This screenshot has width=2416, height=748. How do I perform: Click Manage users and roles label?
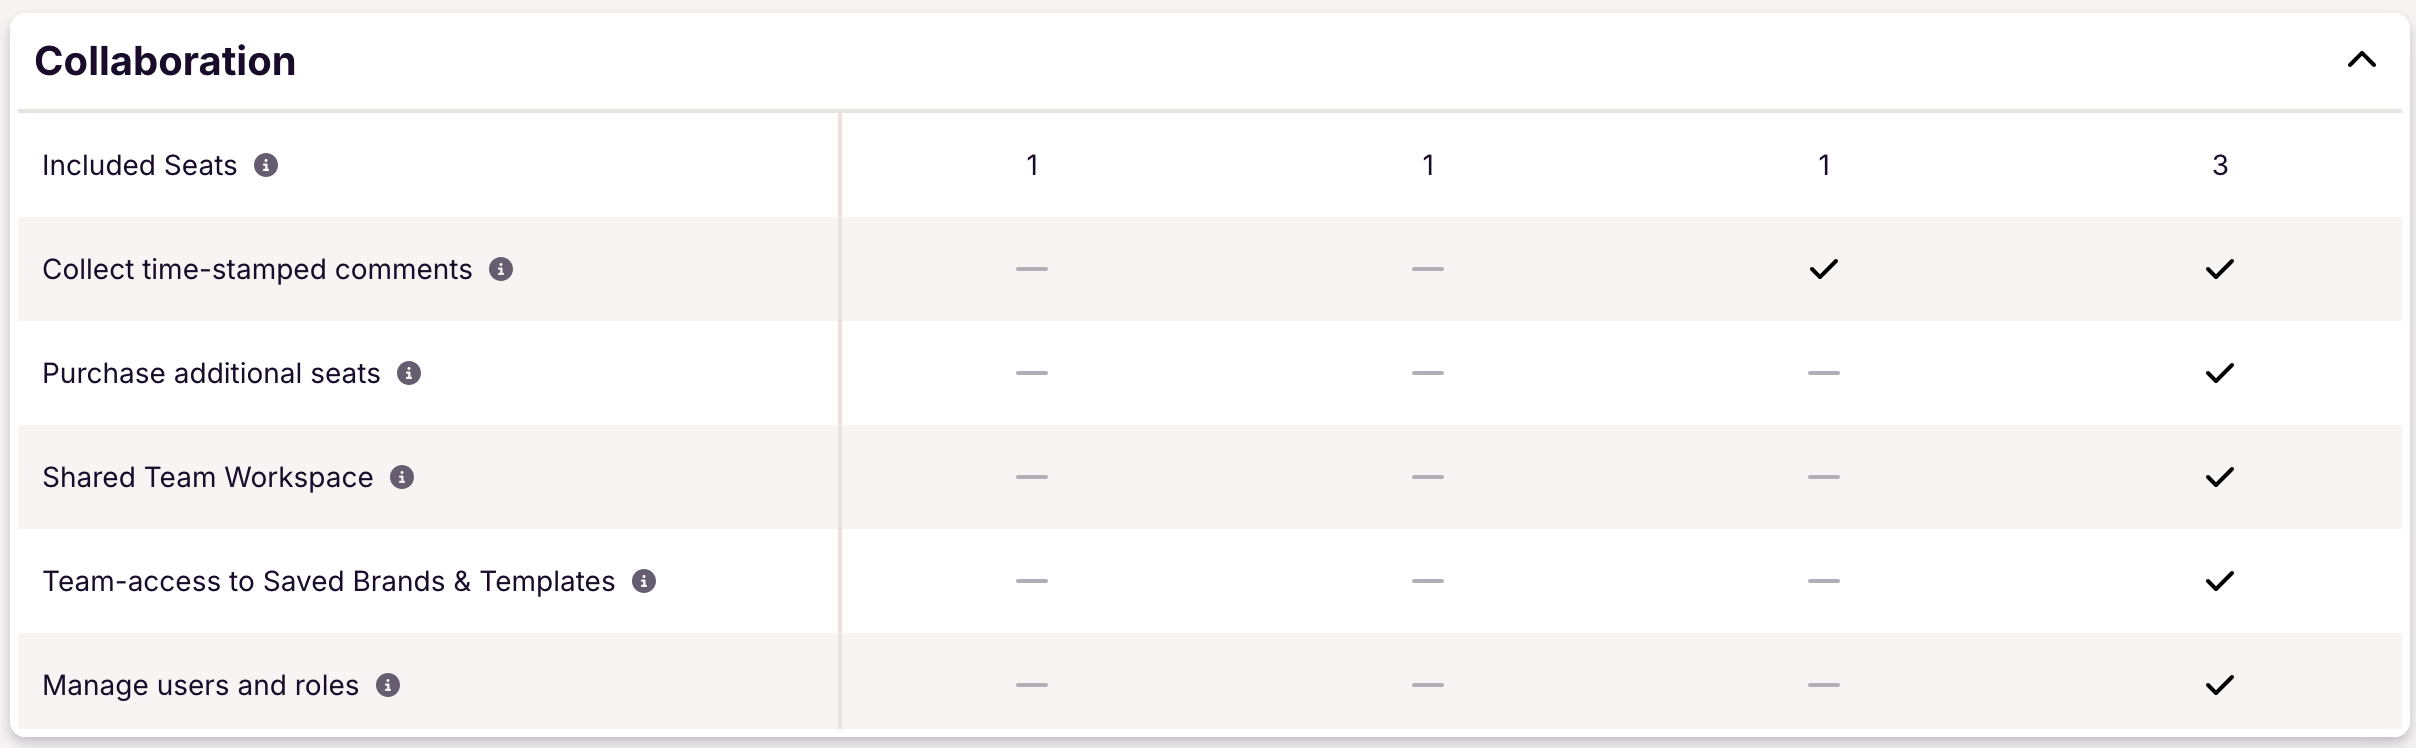(x=200, y=685)
